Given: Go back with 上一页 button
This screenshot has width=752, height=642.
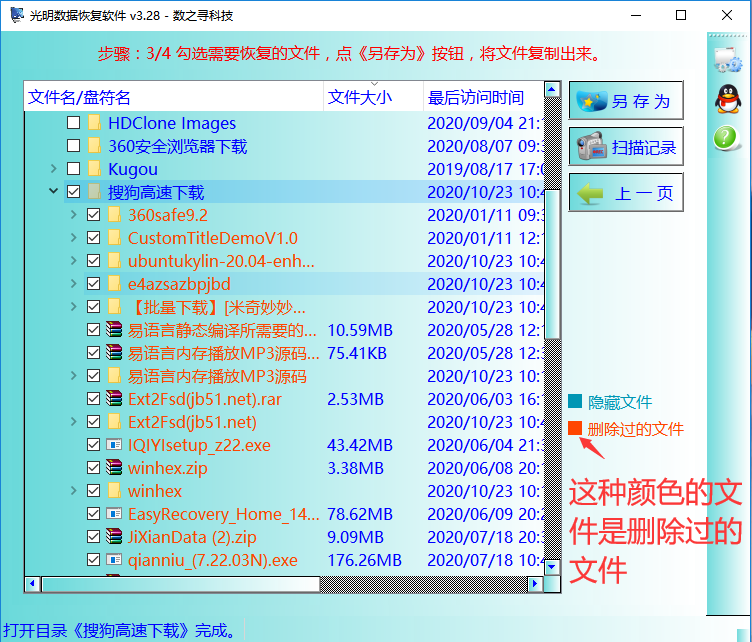Looking at the screenshot, I should click(626, 193).
